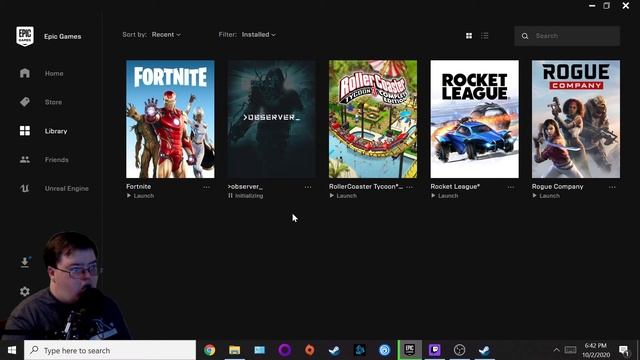This screenshot has height=360, width=640.
Task: Click the taskbar search box
Action: click(x=110, y=350)
